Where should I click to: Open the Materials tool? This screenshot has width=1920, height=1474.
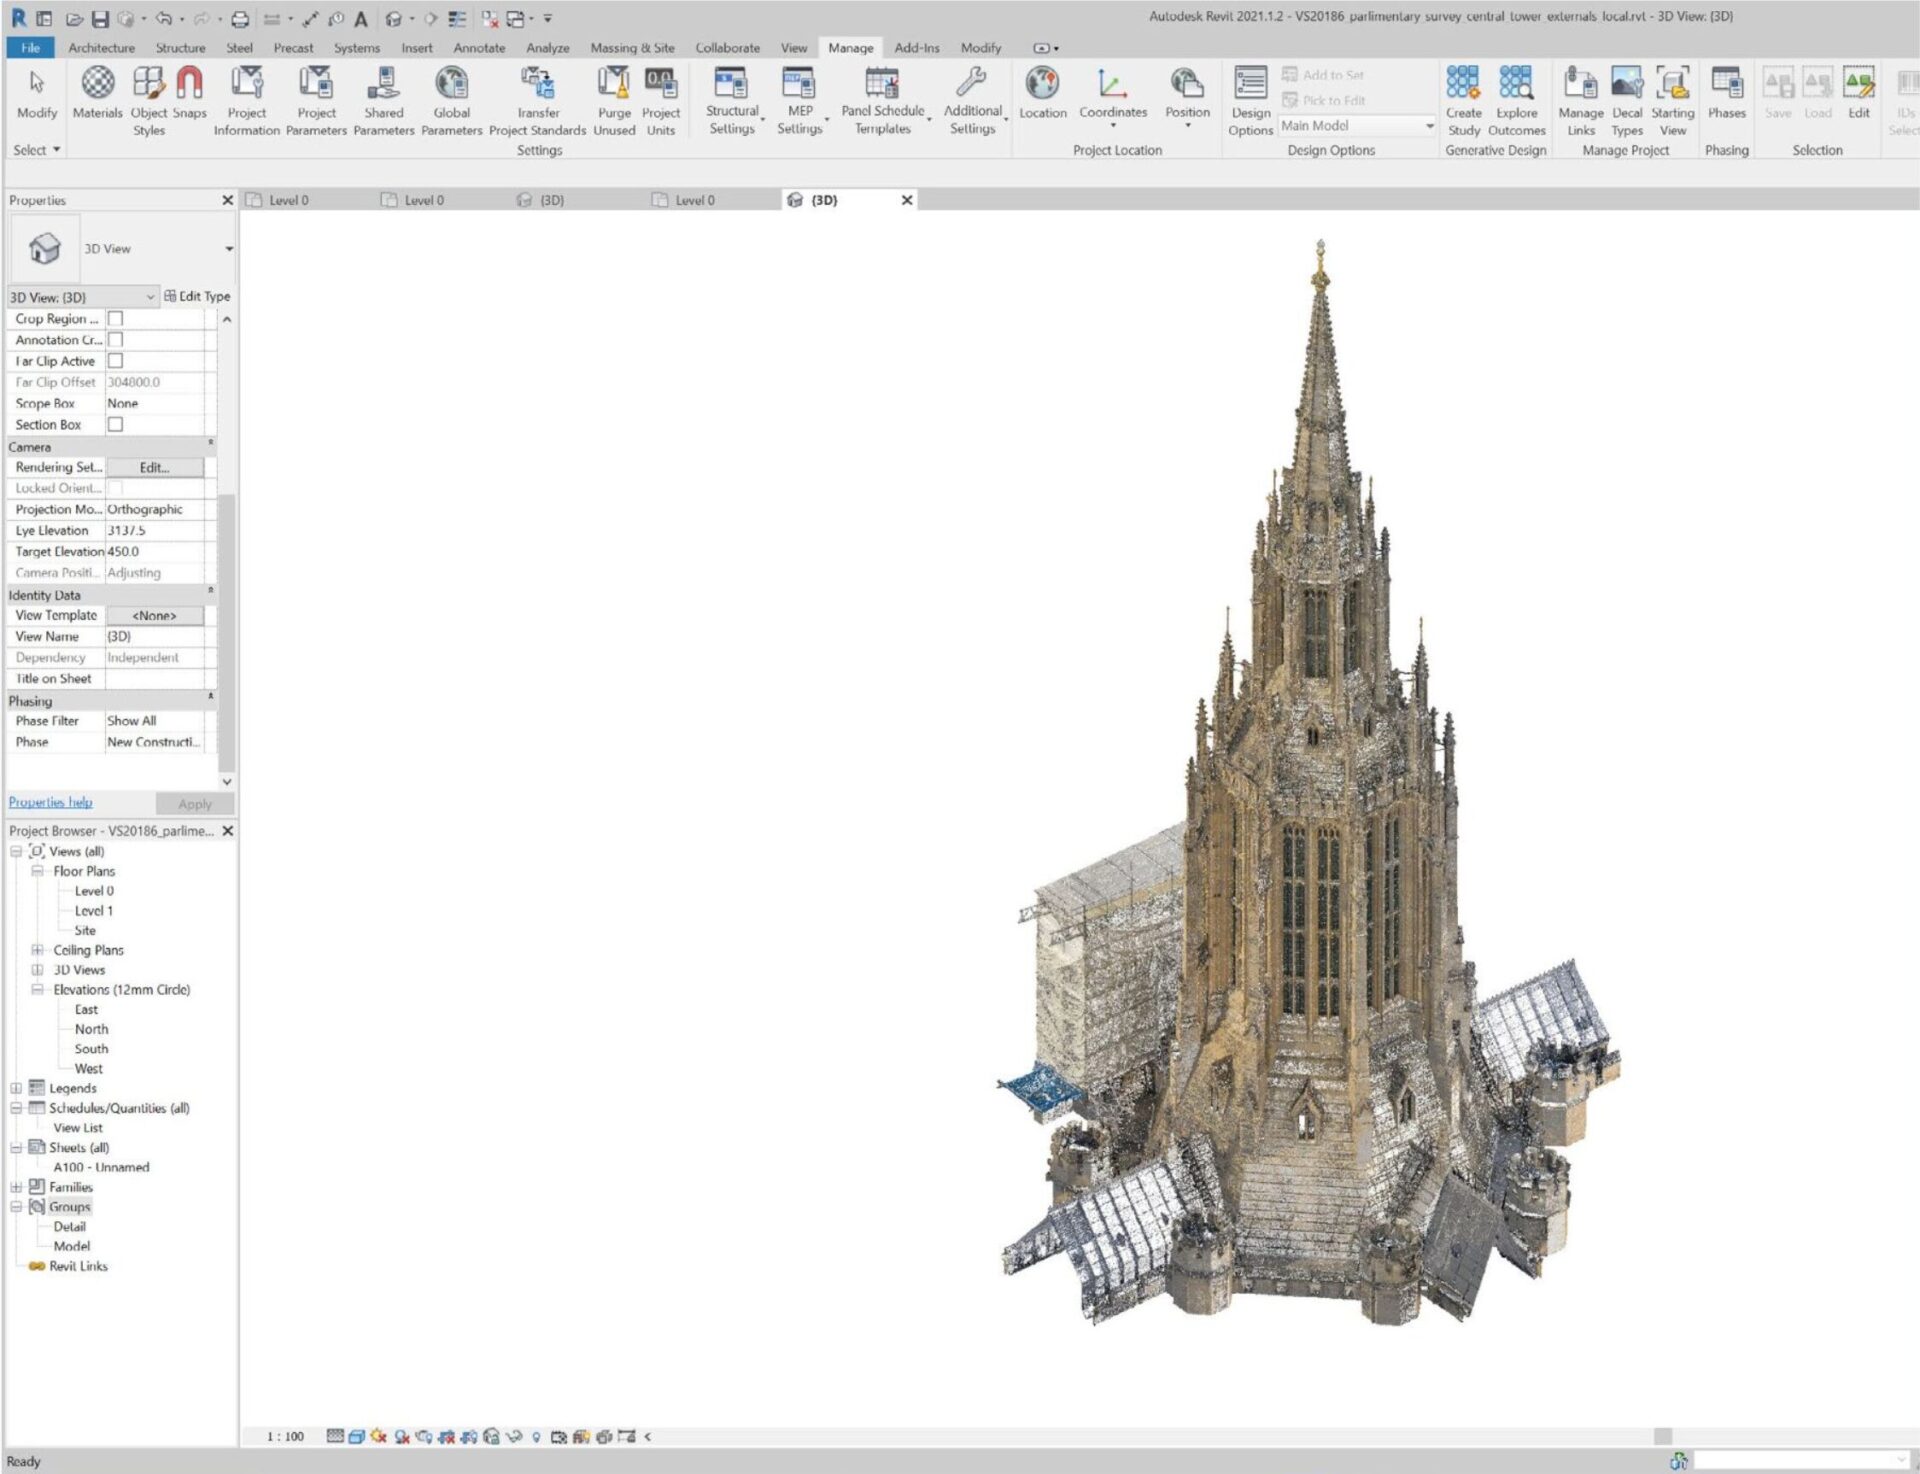(97, 93)
